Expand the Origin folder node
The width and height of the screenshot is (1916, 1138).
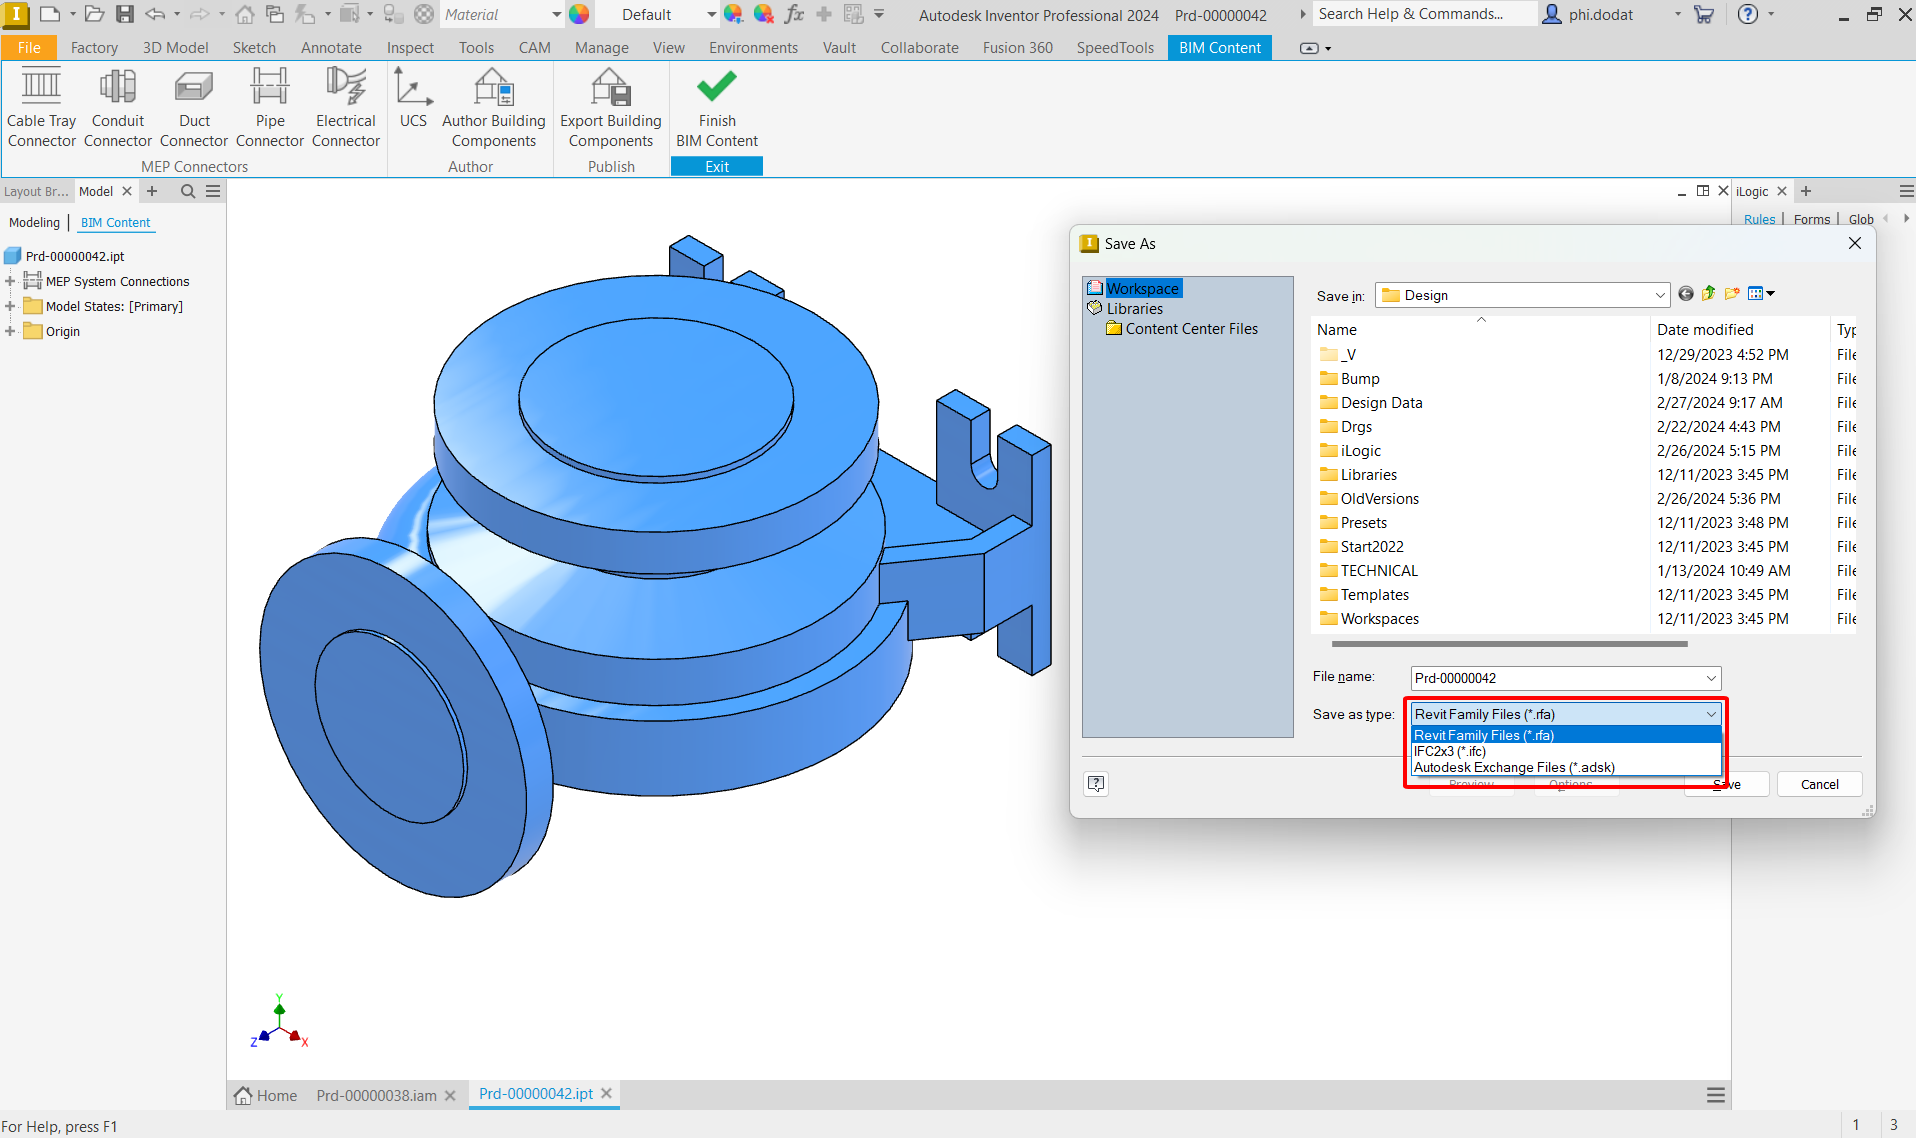pyautogui.click(x=10, y=332)
